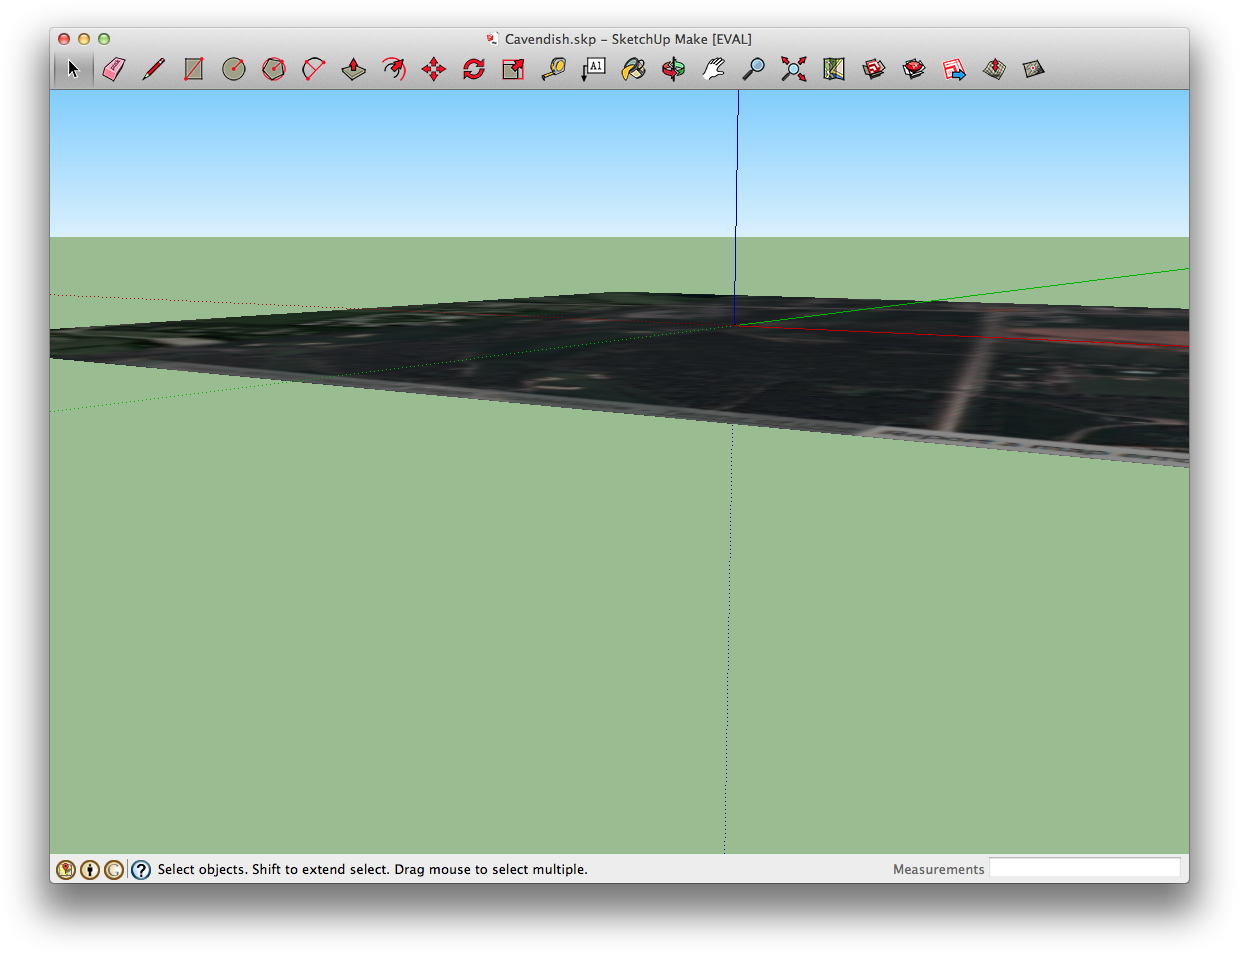Pick the Line pencil tool

click(x=153, y=69)
